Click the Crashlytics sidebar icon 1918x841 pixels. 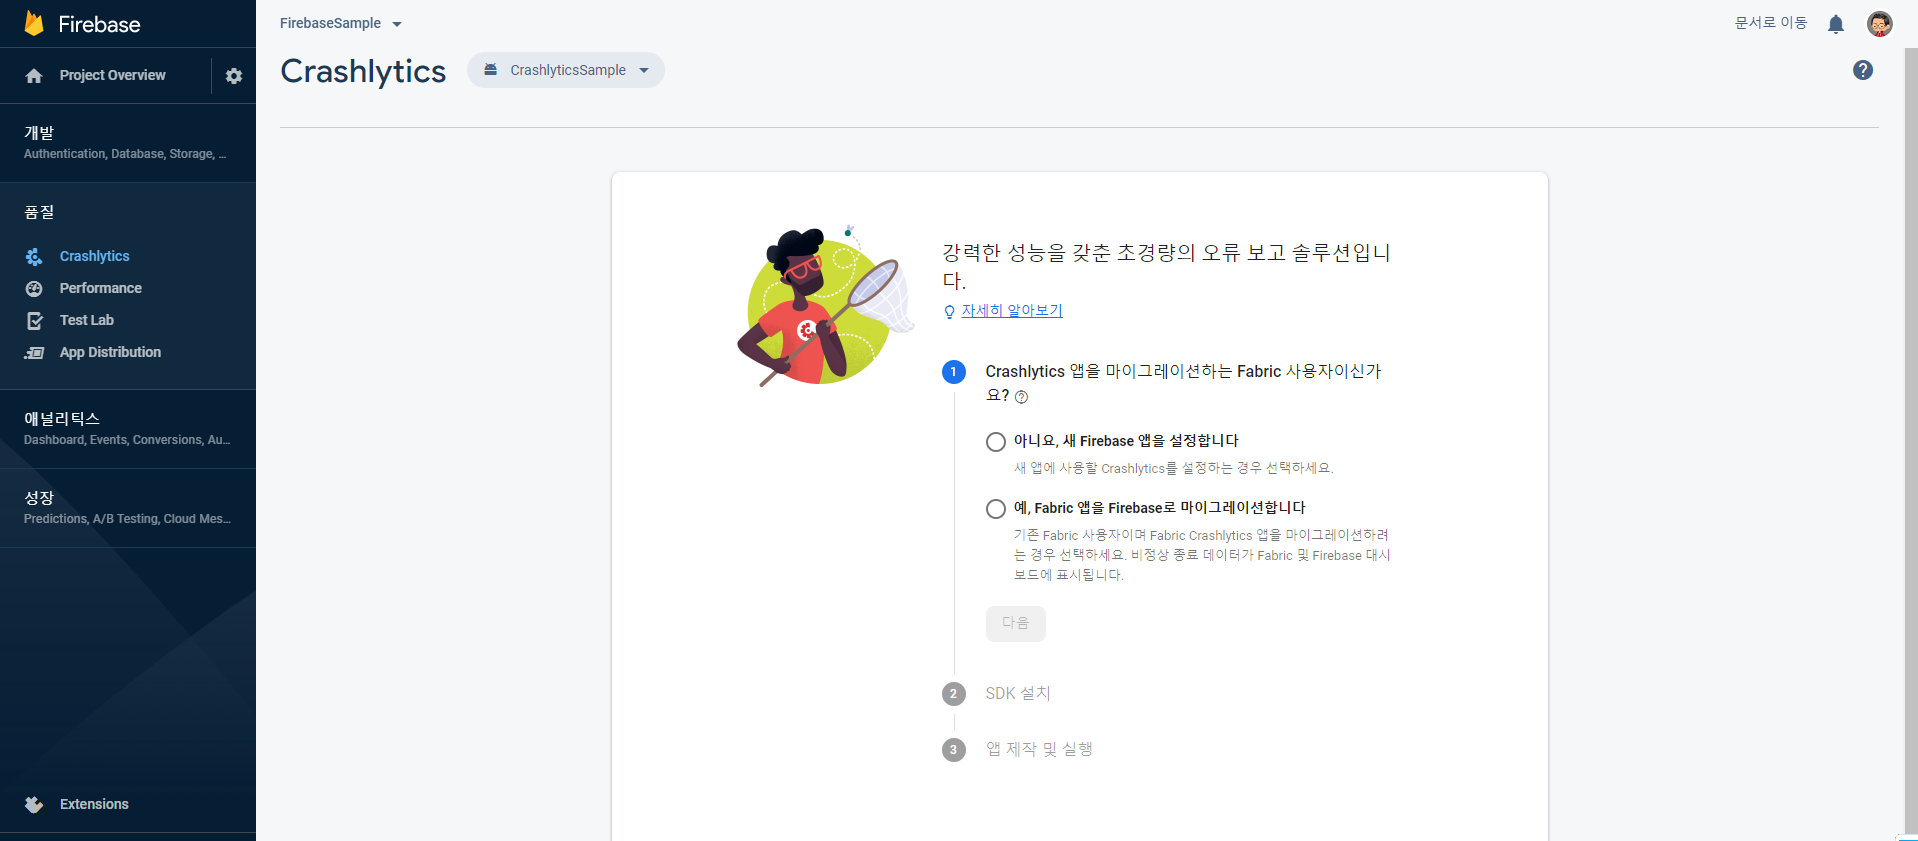point(34,257)
